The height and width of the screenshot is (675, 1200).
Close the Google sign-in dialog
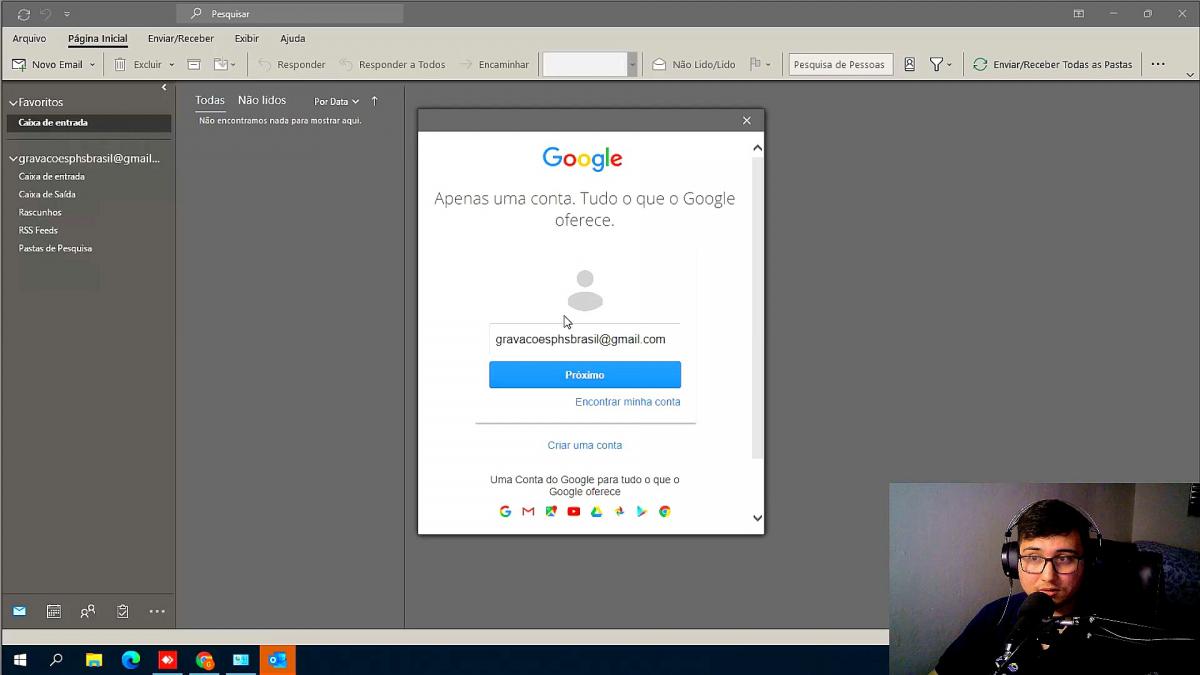[746, 120]
